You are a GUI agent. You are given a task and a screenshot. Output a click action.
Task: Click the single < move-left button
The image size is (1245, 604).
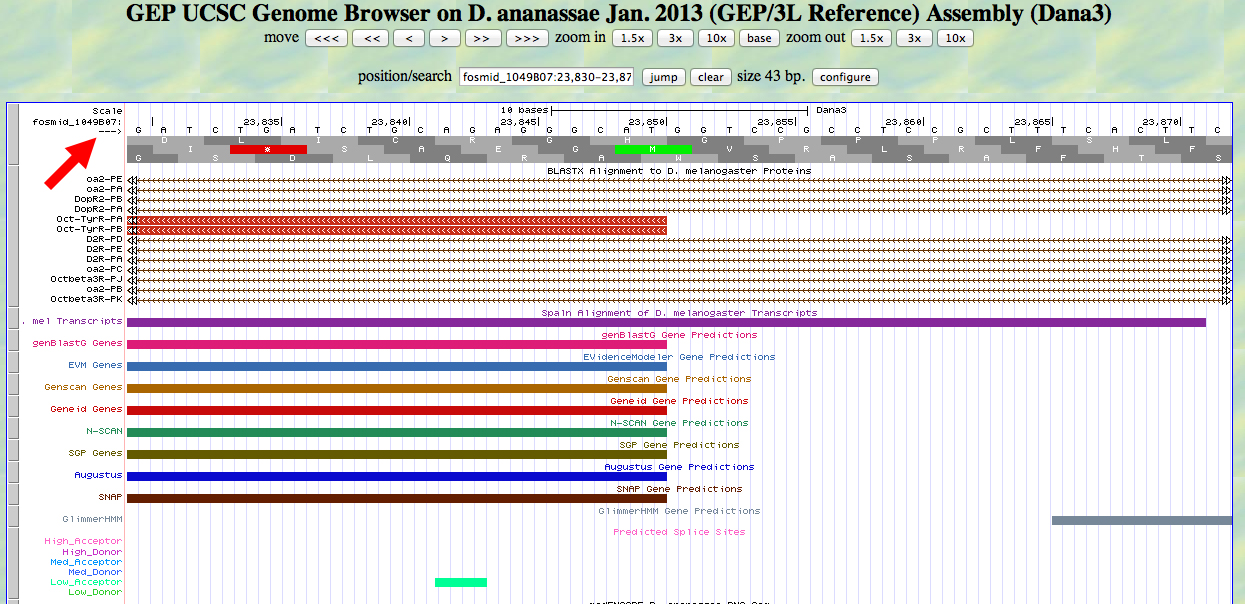408,38
